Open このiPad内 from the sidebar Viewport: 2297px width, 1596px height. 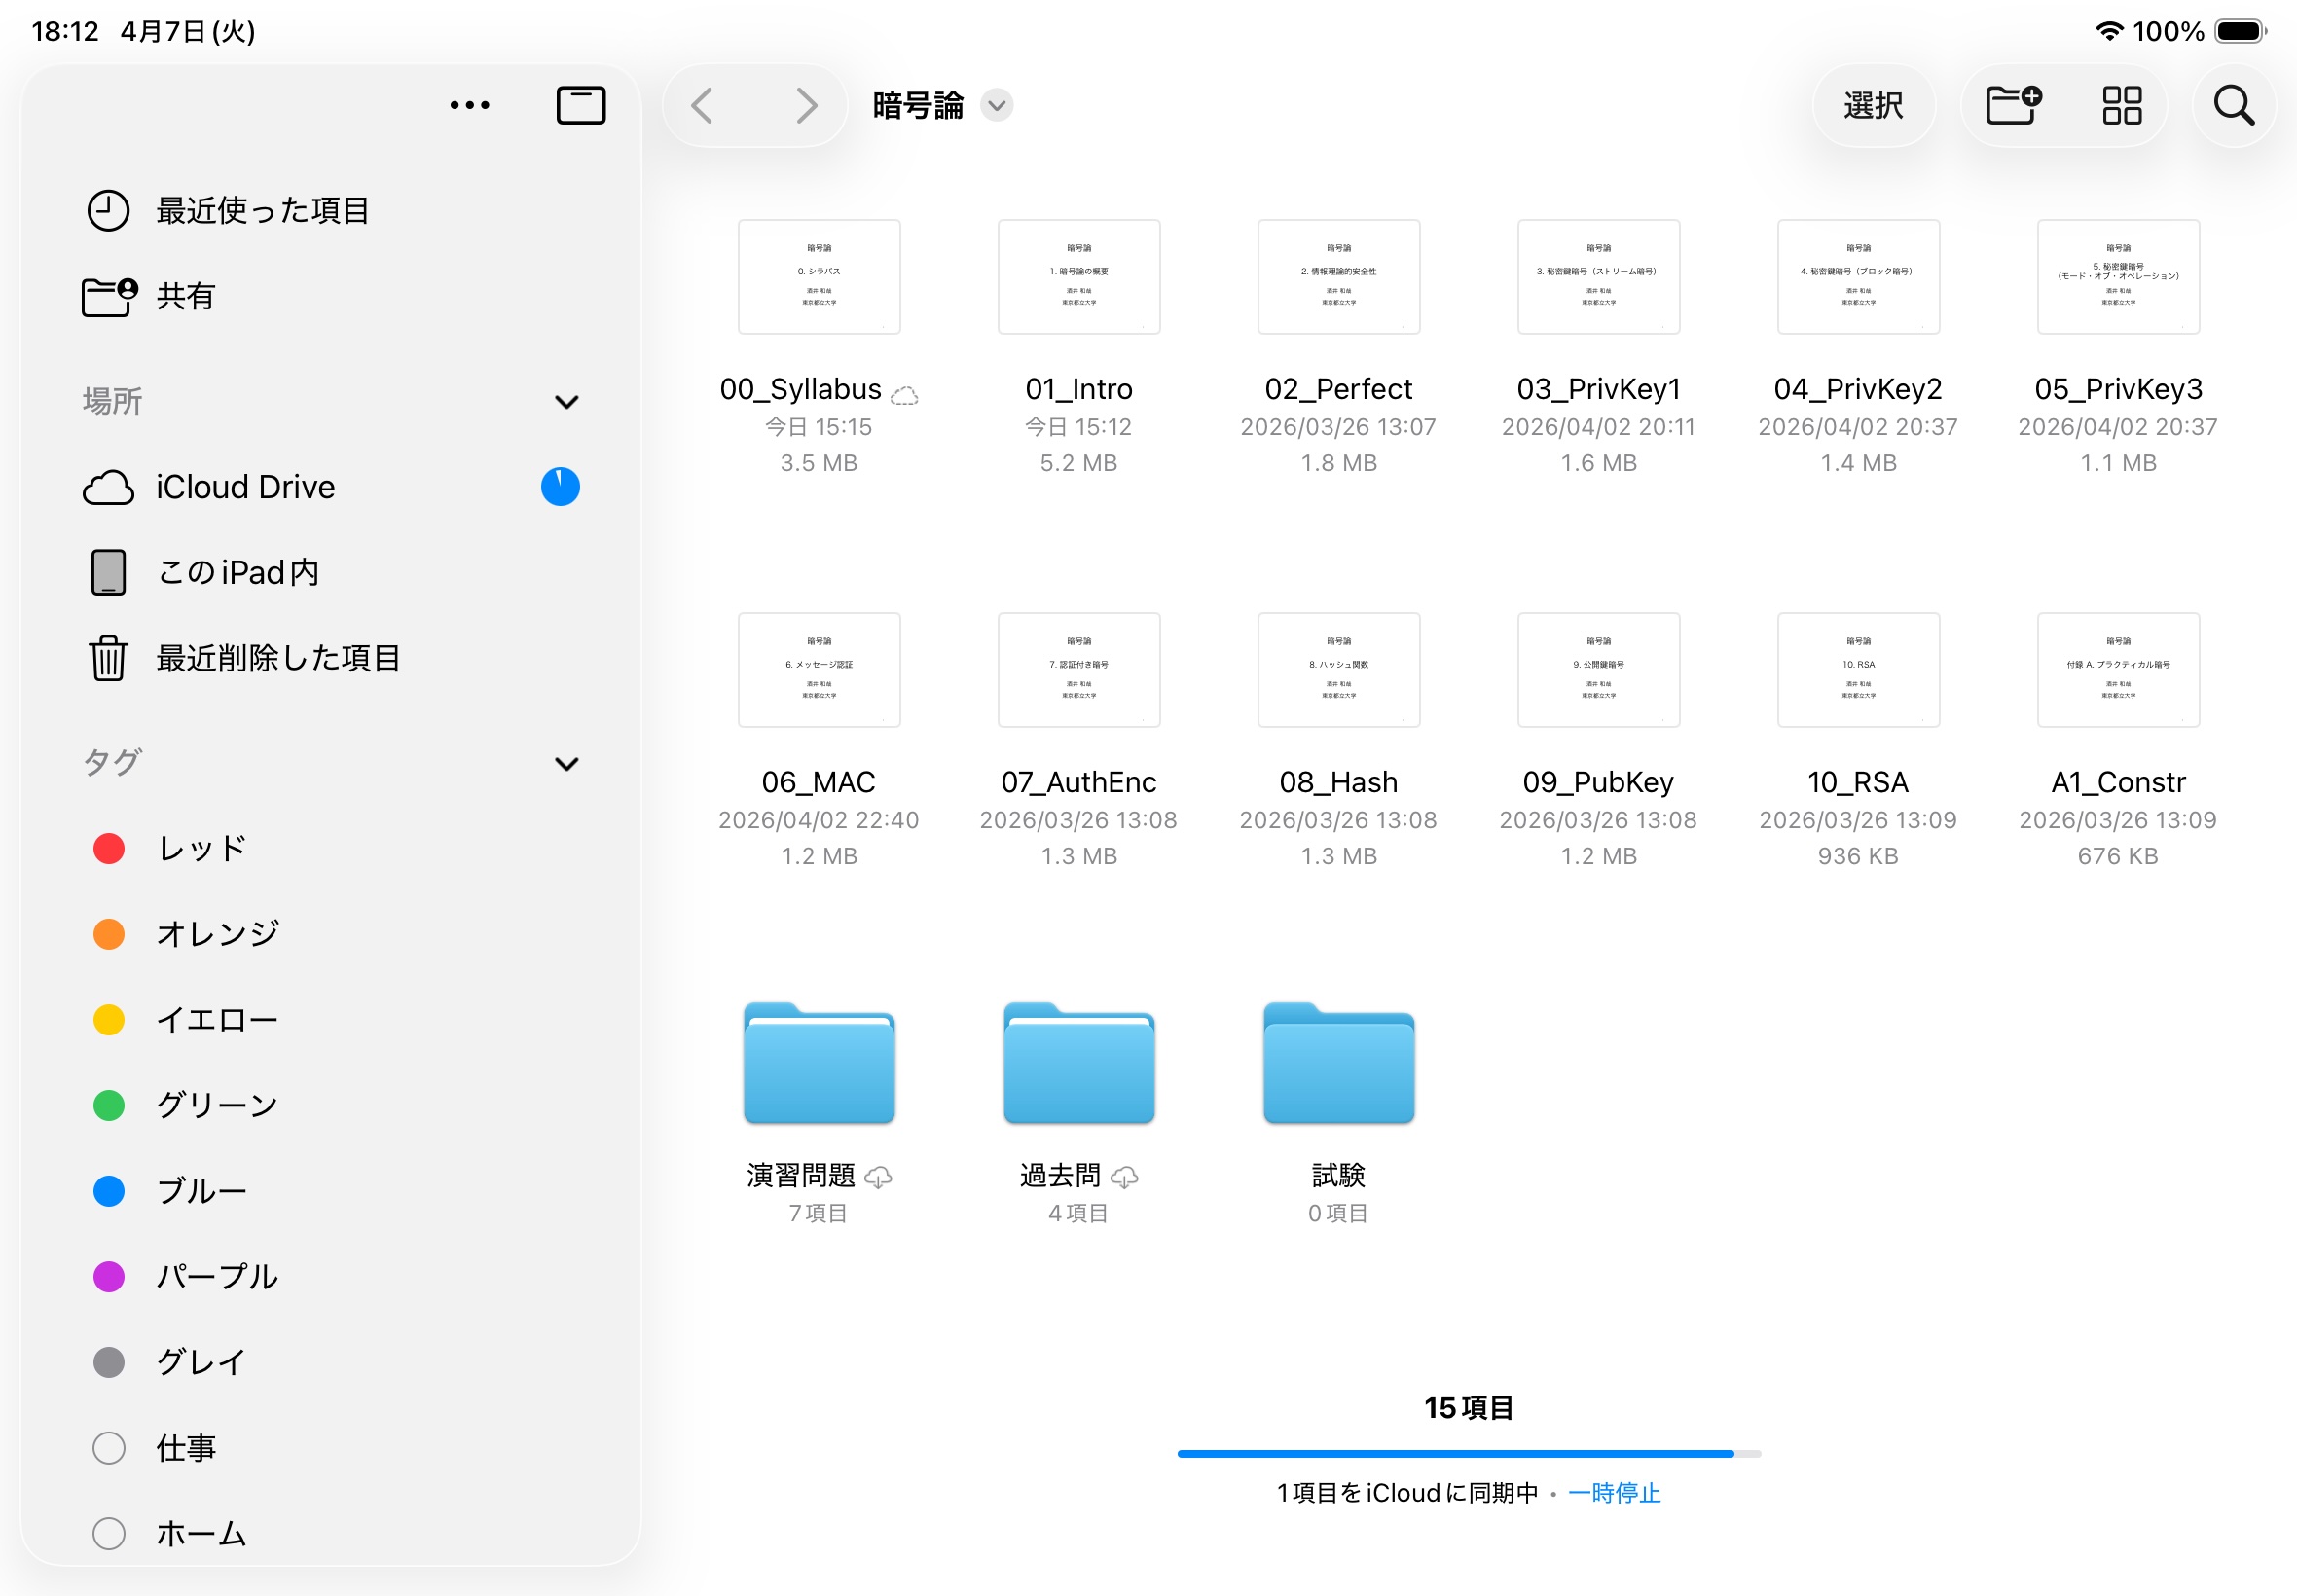(236, 571)
